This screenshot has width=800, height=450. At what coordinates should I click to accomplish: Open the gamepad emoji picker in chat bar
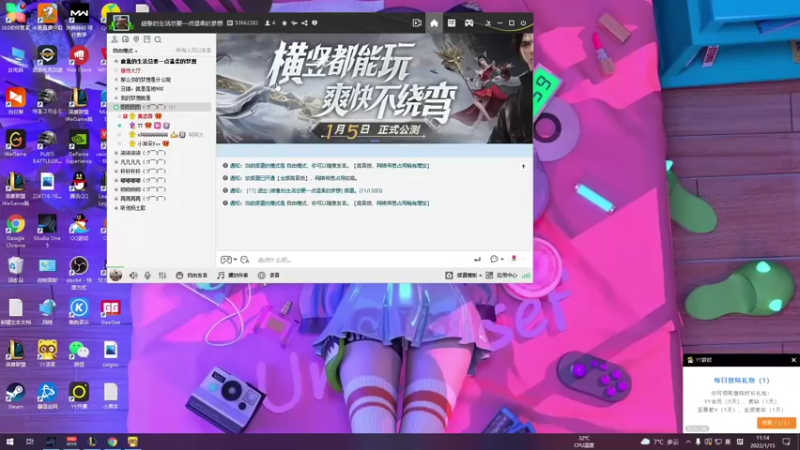[x=226, y=260]
